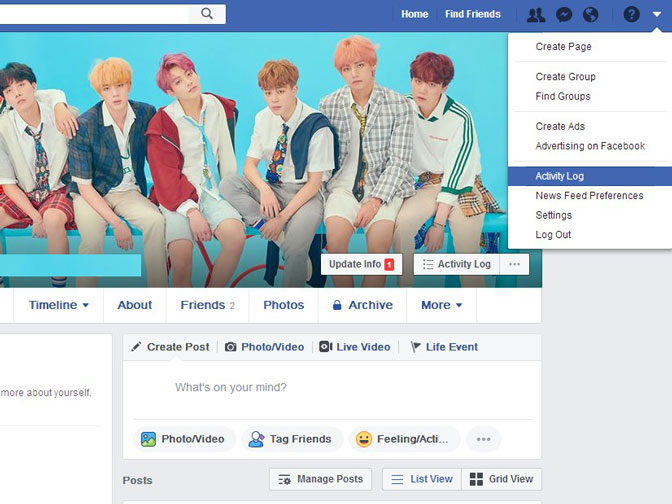Open the friend requests icon
This screenshot has height=504, width=672.
536,15
